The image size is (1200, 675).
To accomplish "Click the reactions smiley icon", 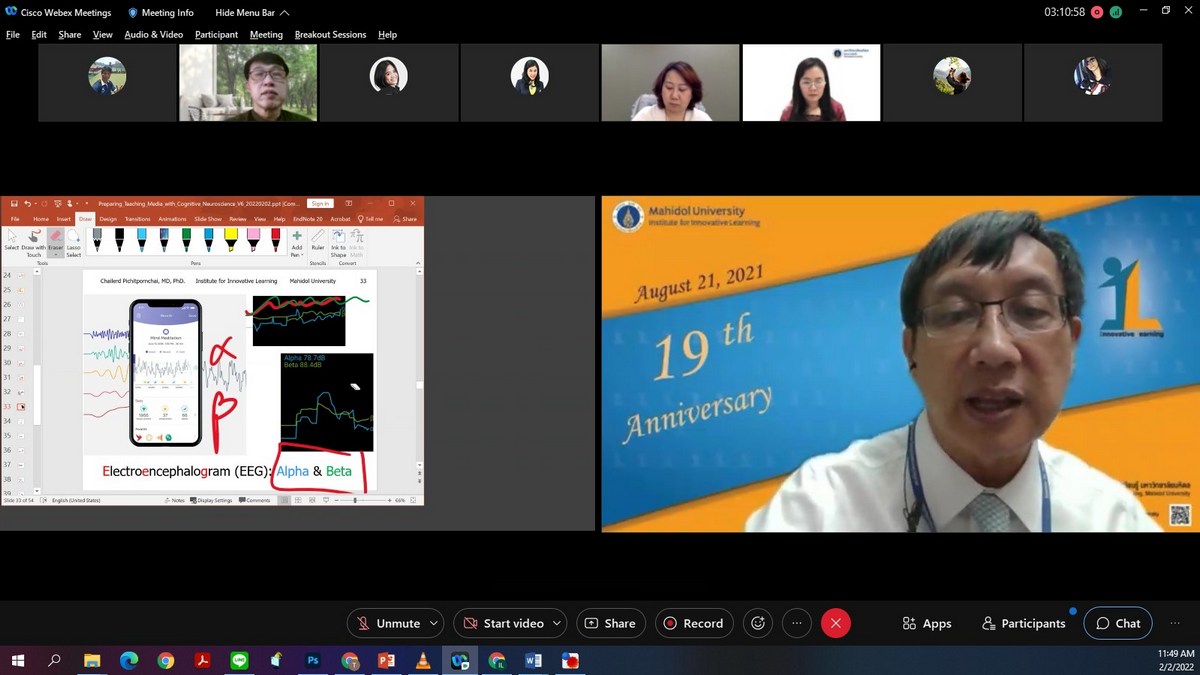I will [758, 623].
